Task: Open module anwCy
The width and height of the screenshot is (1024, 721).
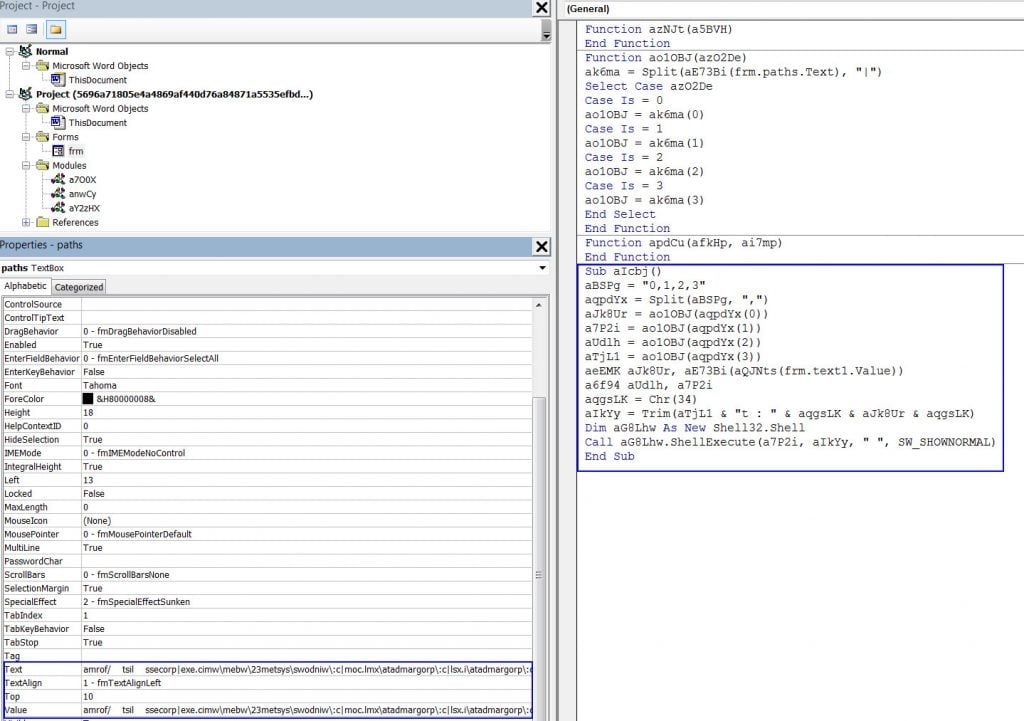Action: coord(82,194)
